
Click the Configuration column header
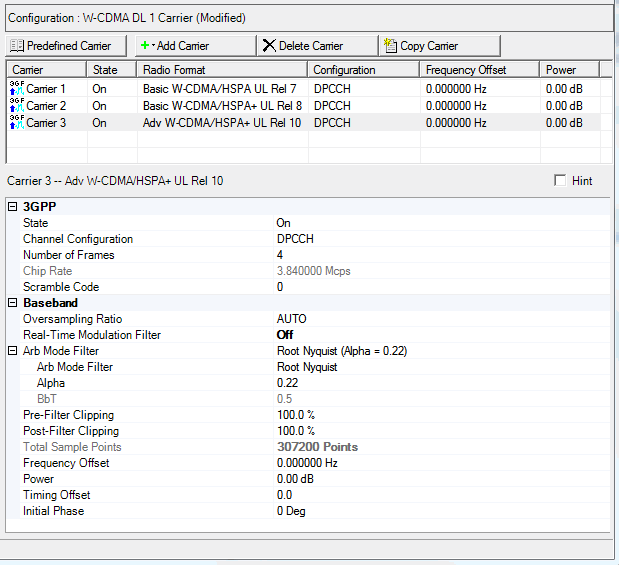[x=364, y=70]
